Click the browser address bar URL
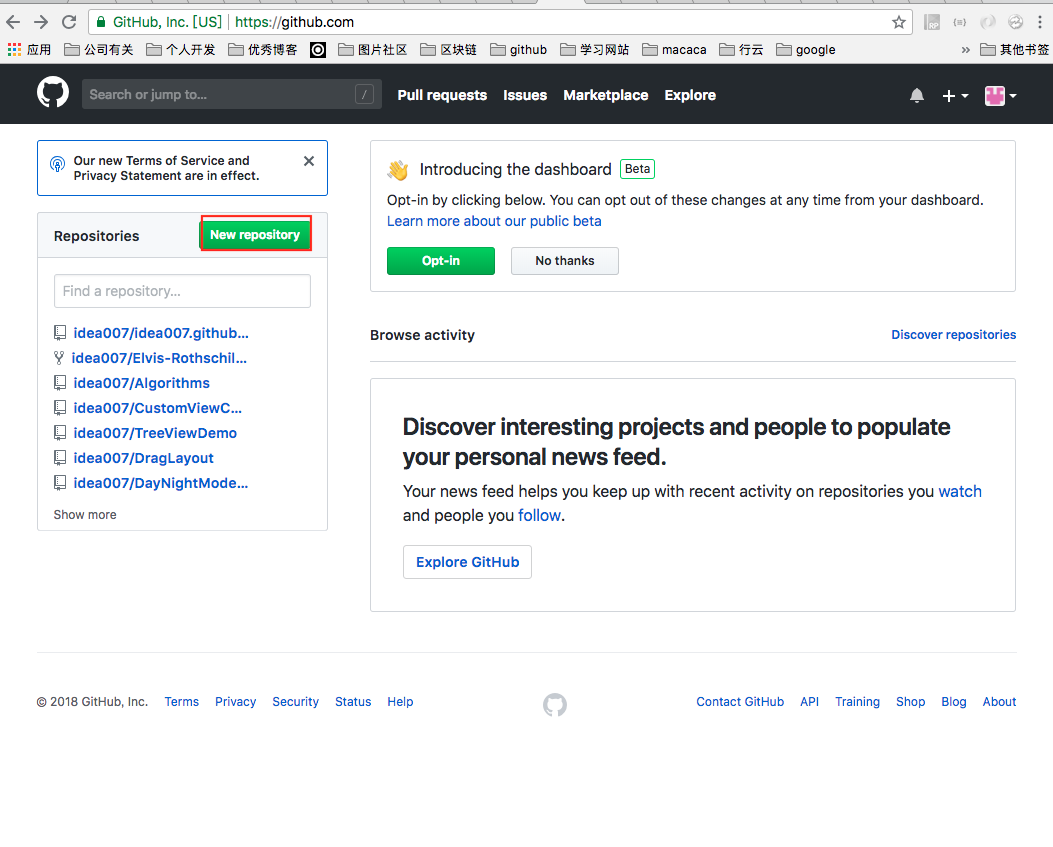 coord(294,22)
